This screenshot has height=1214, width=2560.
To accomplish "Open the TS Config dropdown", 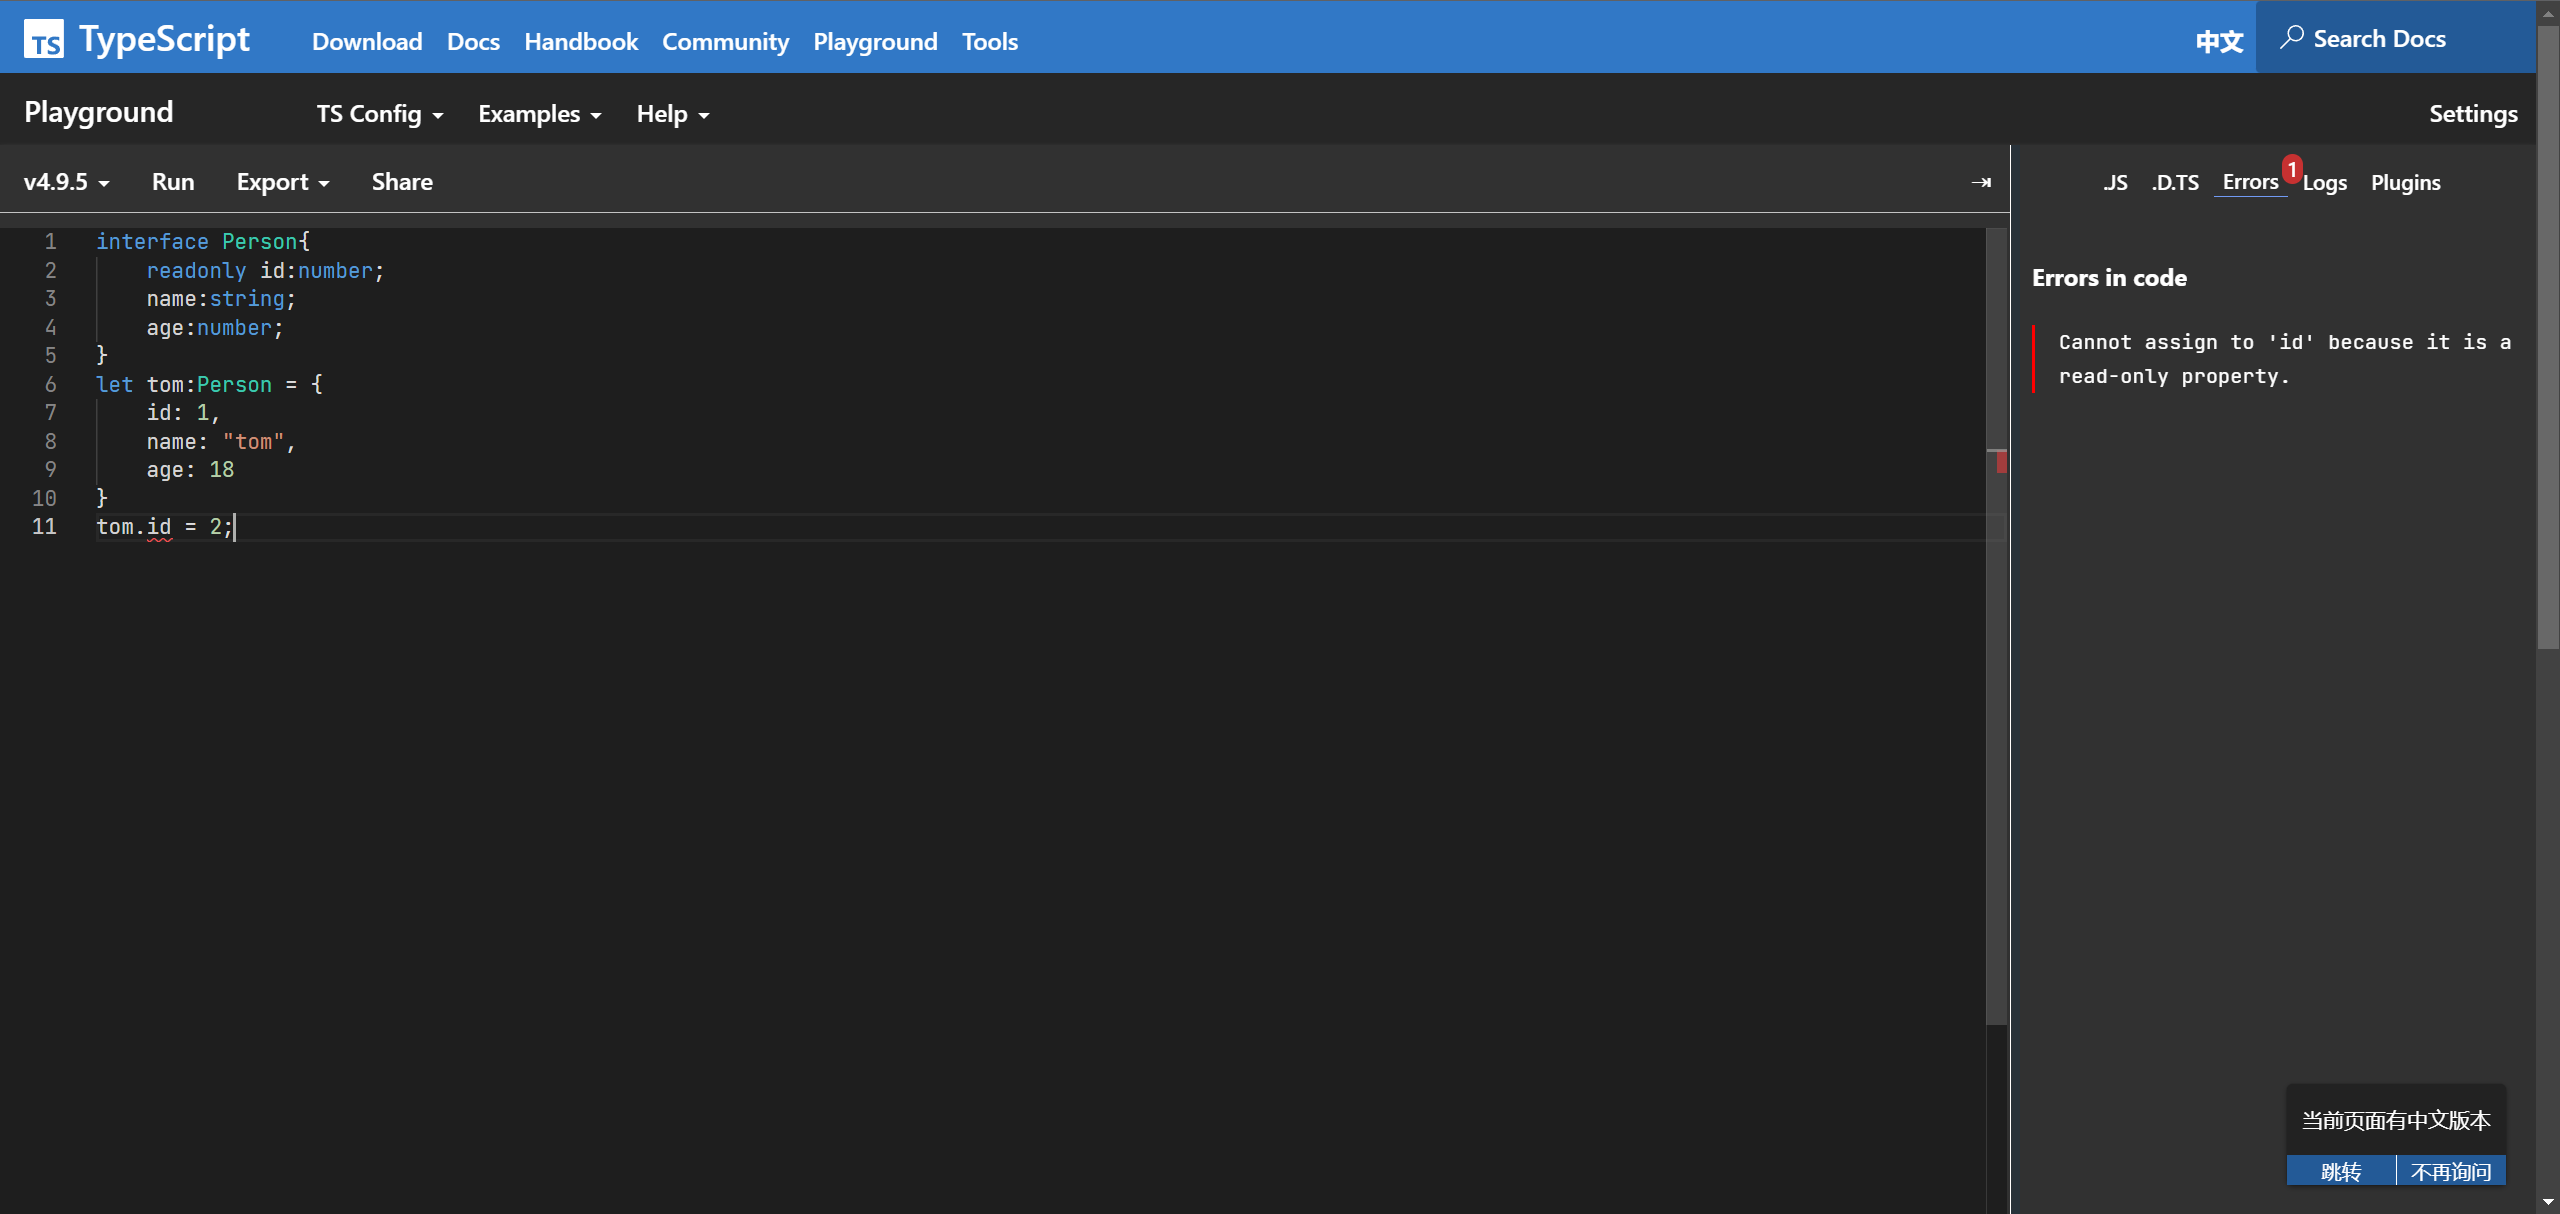I will point(380,114).
